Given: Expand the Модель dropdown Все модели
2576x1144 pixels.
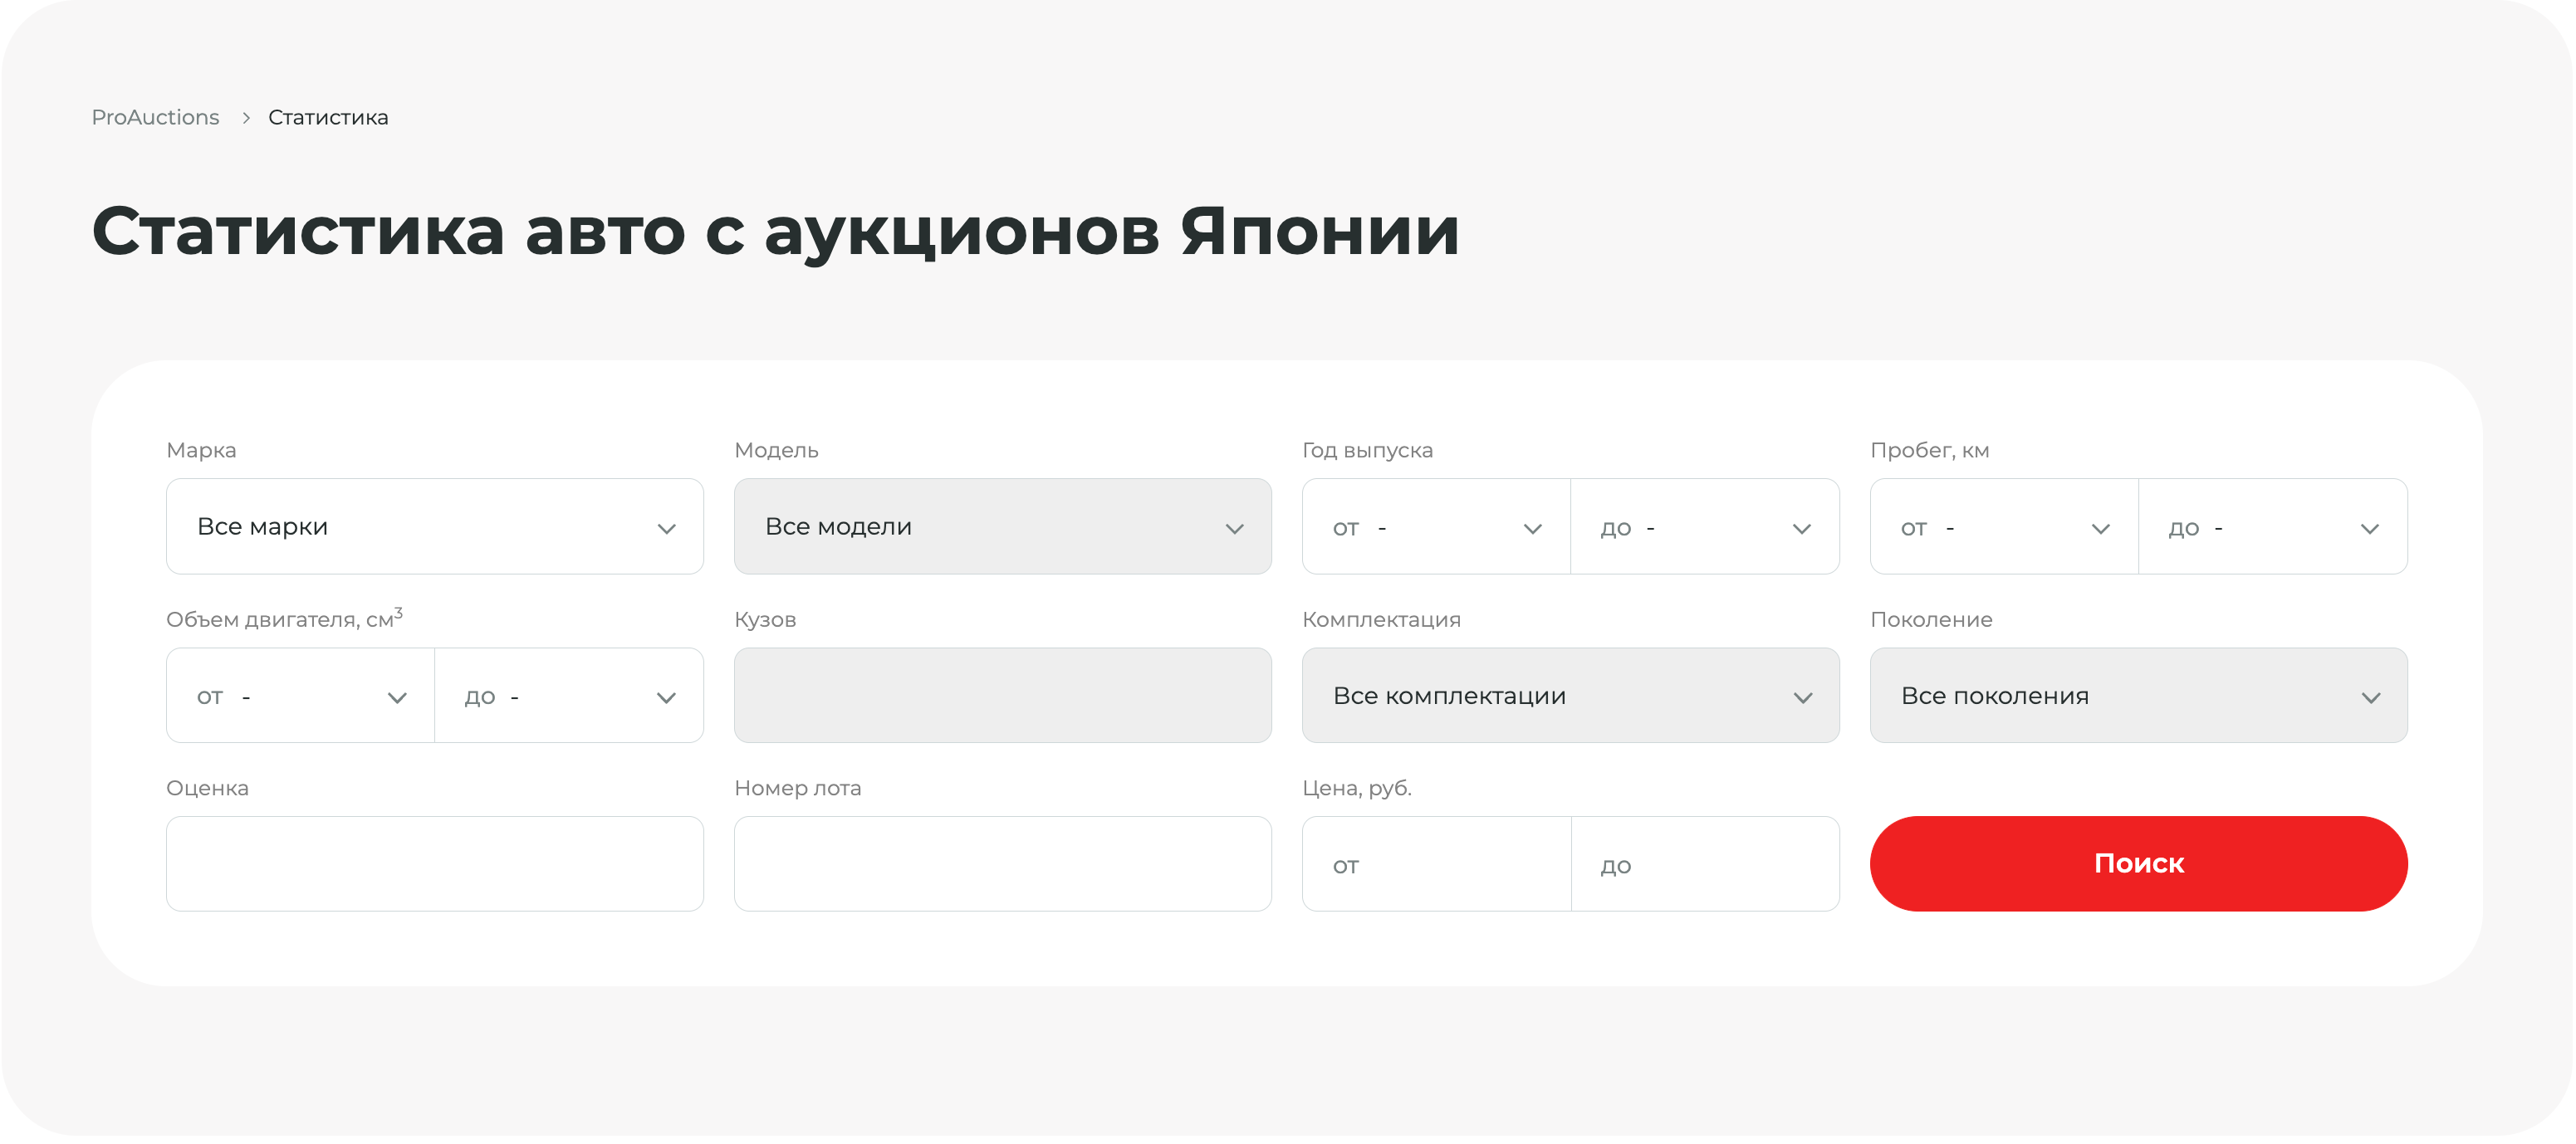Looking at the screenshot, I should pos(1002,526).
